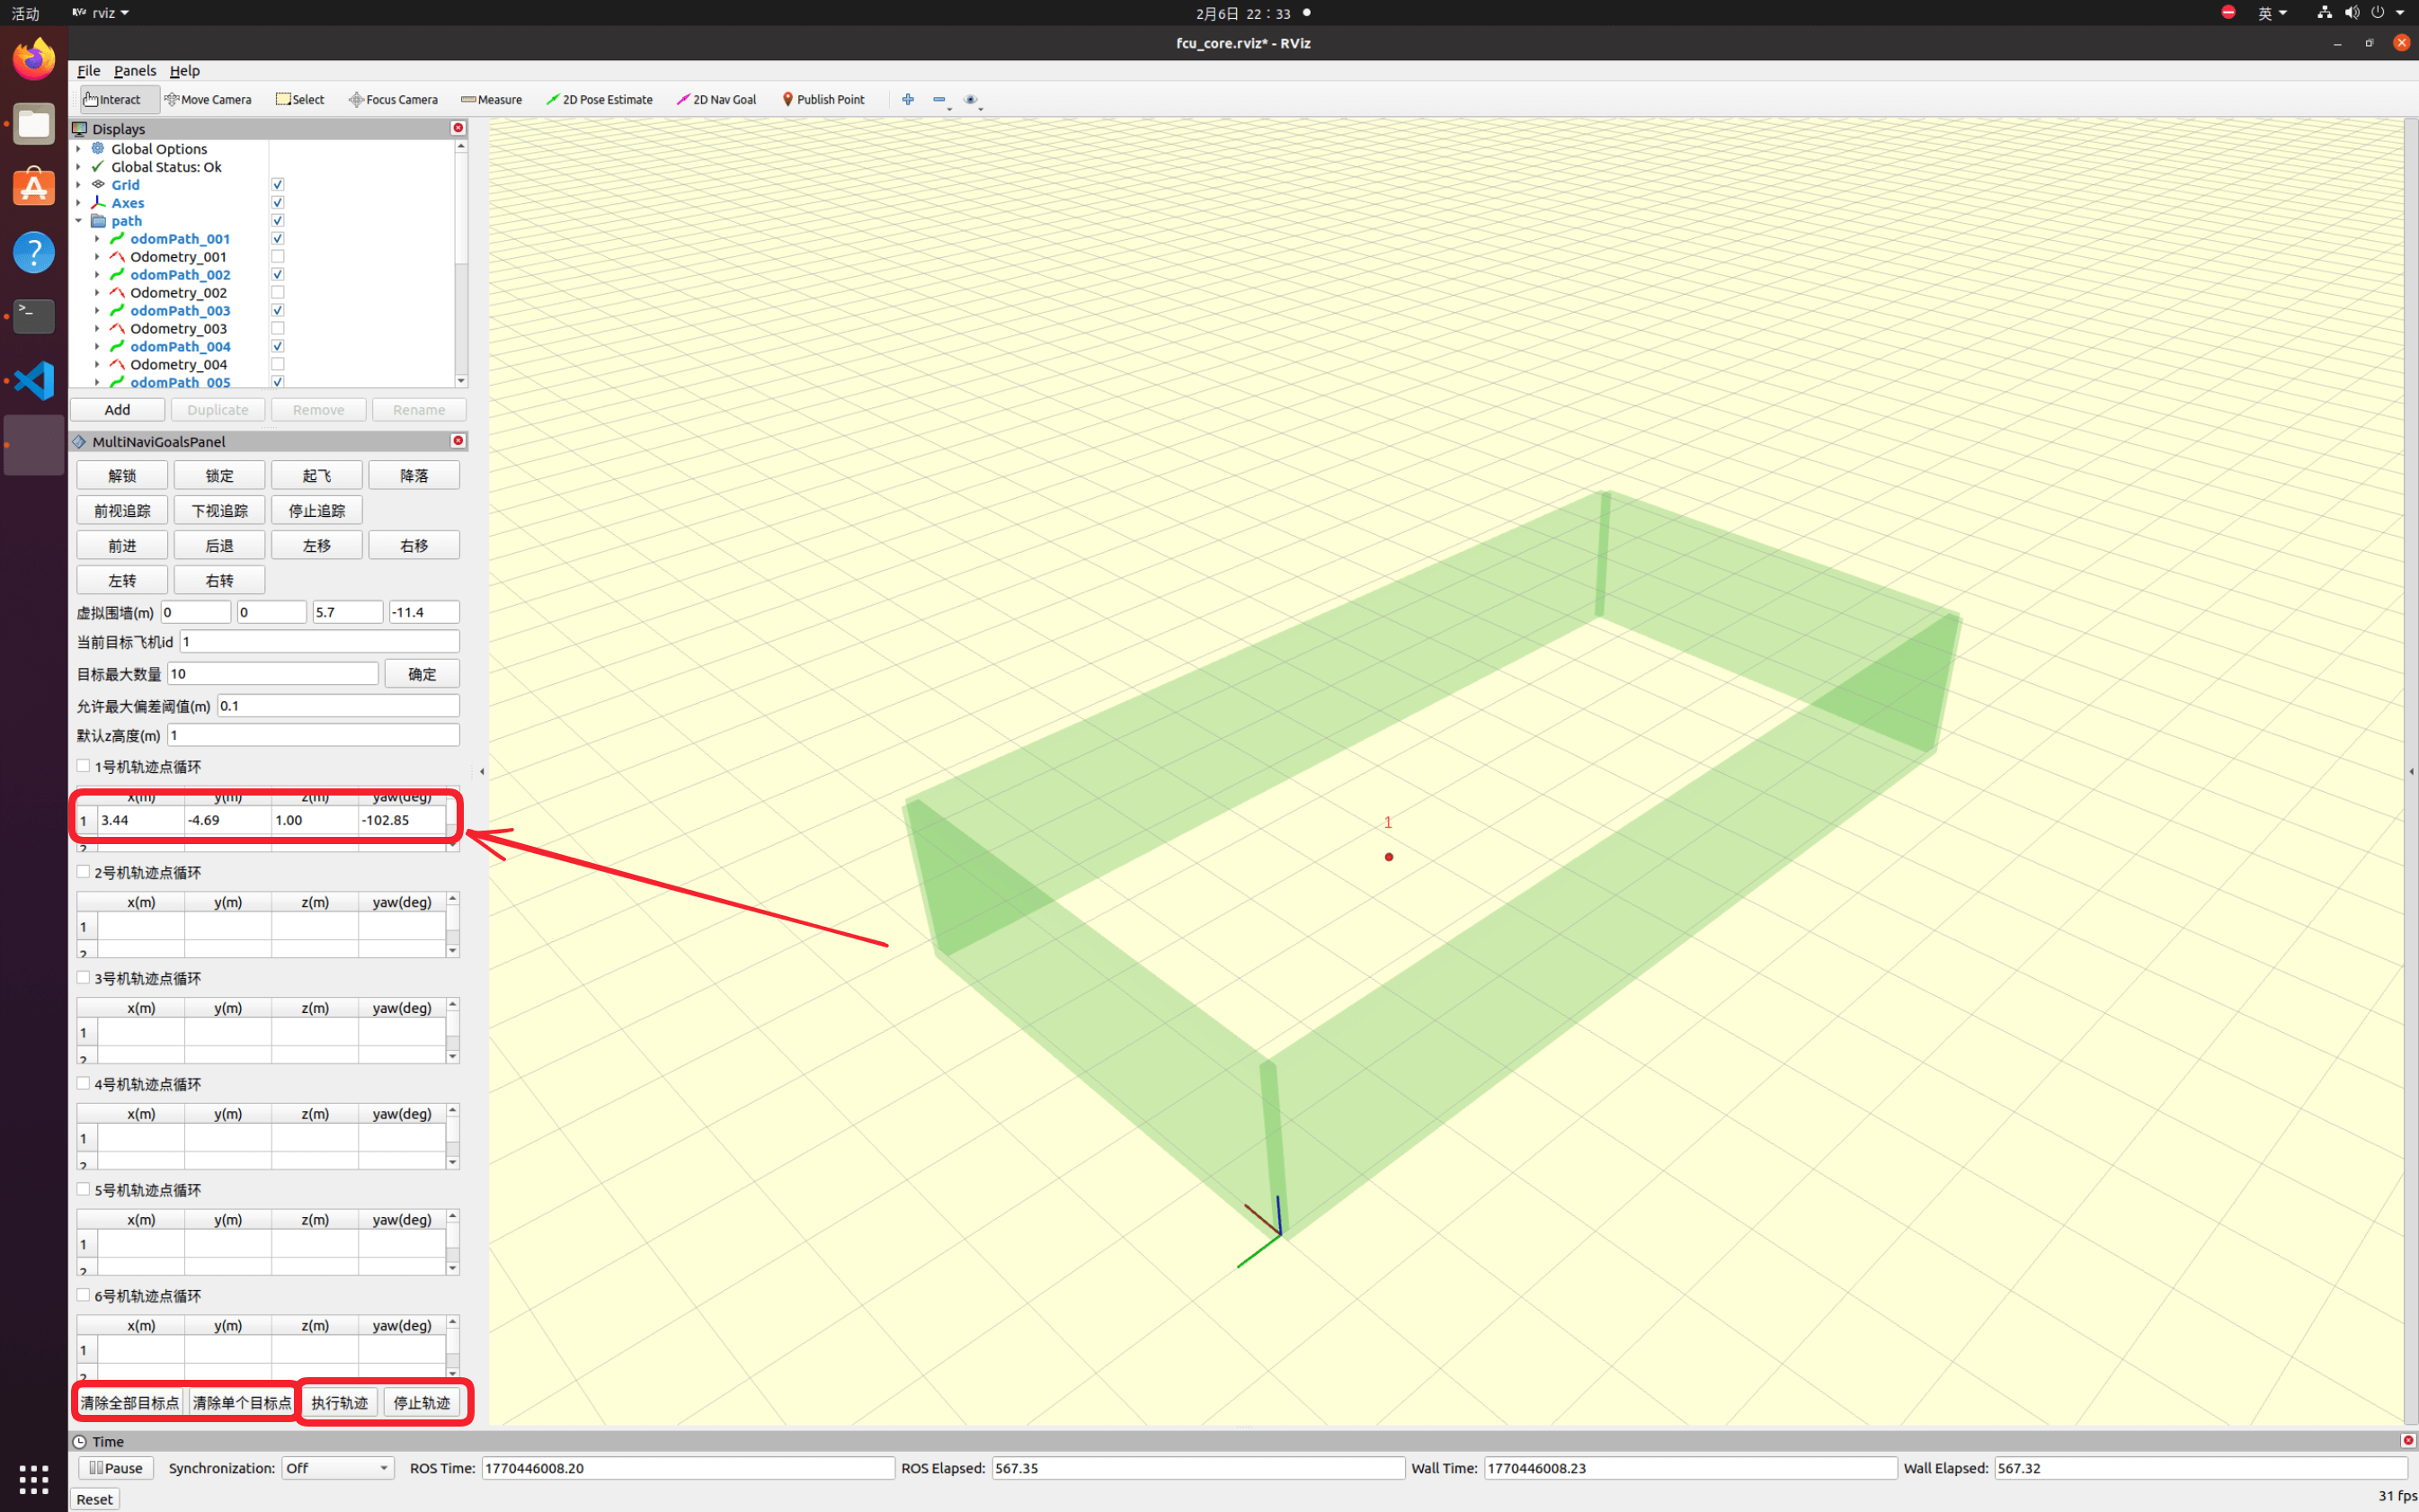Expand odomPath_001 properties
The width and height of the screenshot is (2419, 1512).
pos(97,239)
